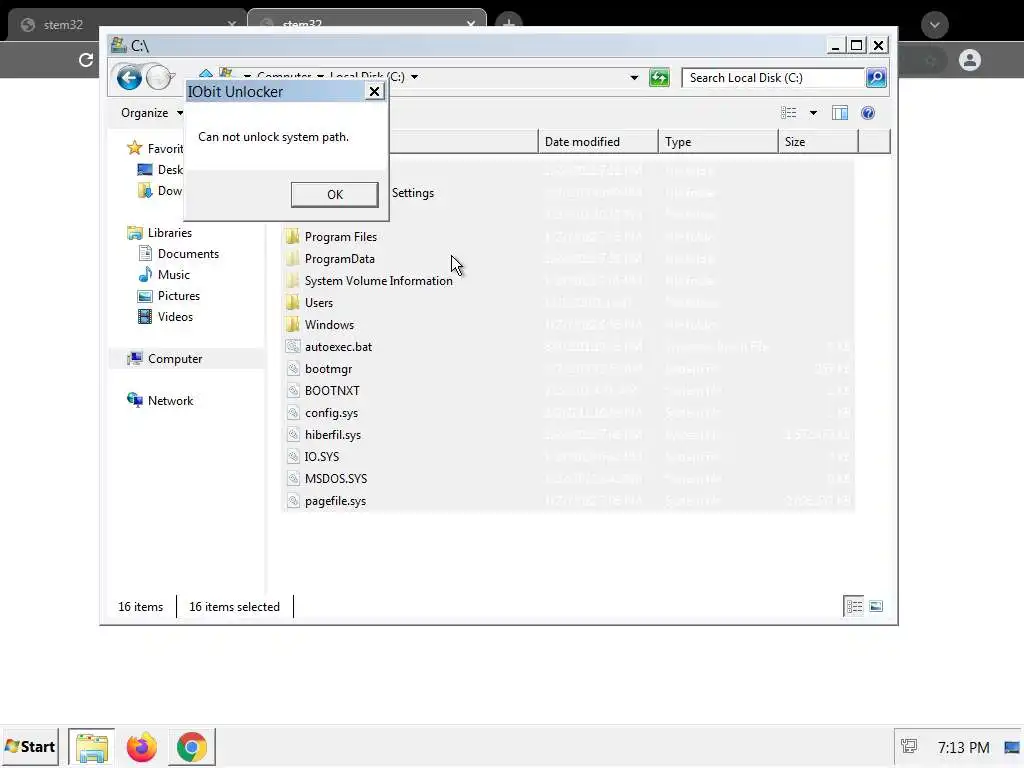
Task: Click the taskbar clock showing 7:13 PM
Action: pos(963,747)
